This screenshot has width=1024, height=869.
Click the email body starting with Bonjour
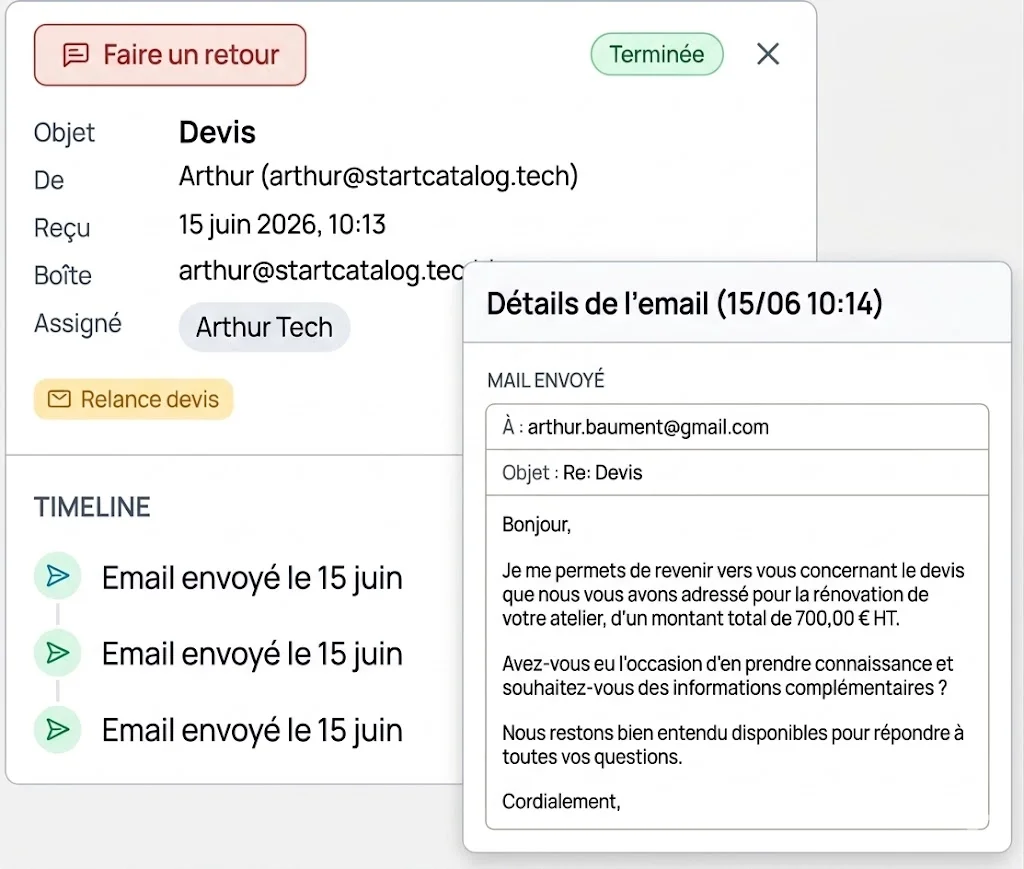[x=737, y=662]
